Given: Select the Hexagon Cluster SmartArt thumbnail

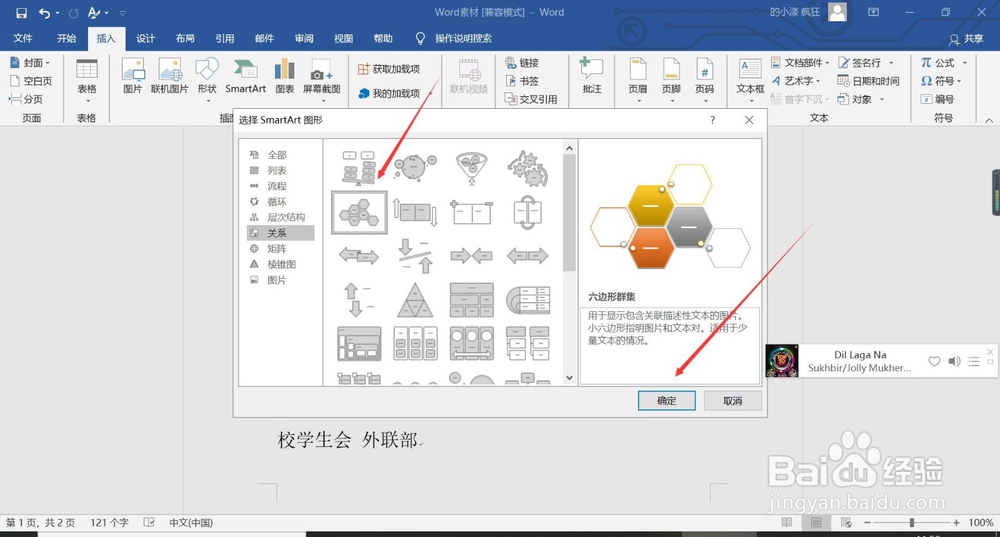Looking at the screenshot, I should coord(359,212).
